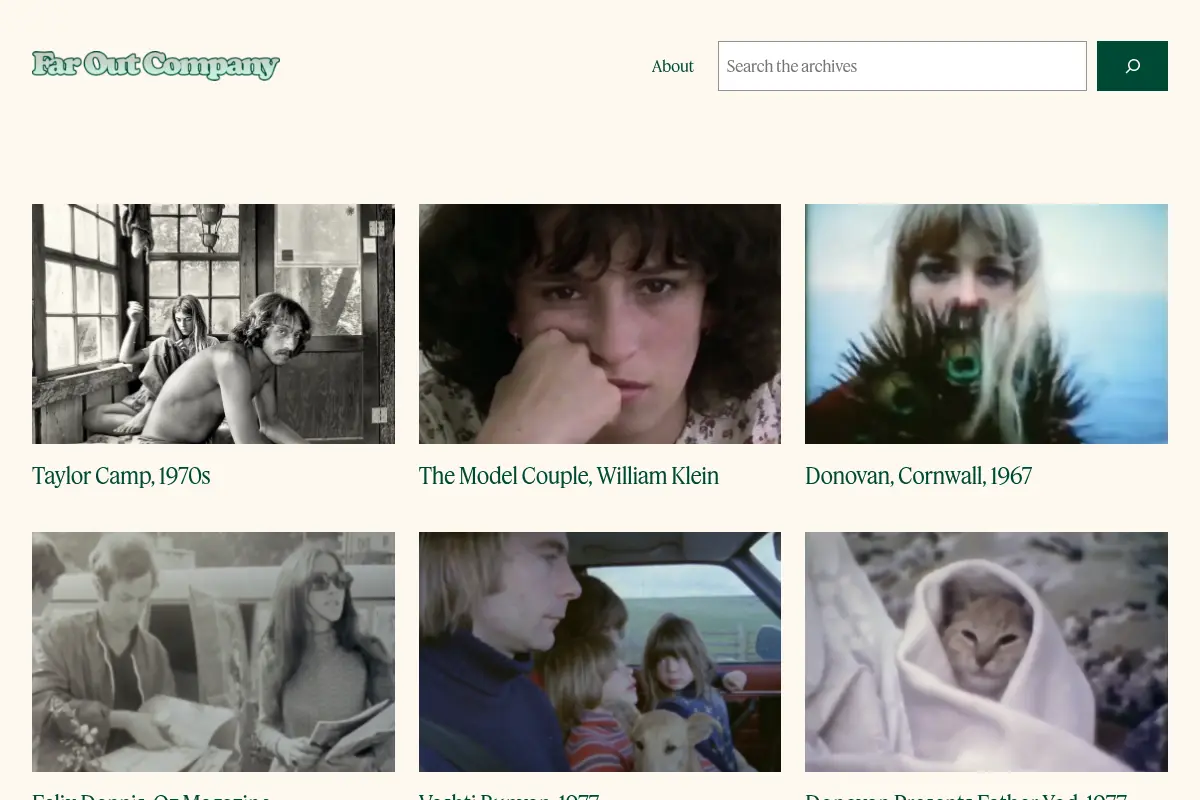Viewport: 1200px width, 800px height.
Task: Open the thumbnail of couple reading magazines
Action: (x=213, y=652)
